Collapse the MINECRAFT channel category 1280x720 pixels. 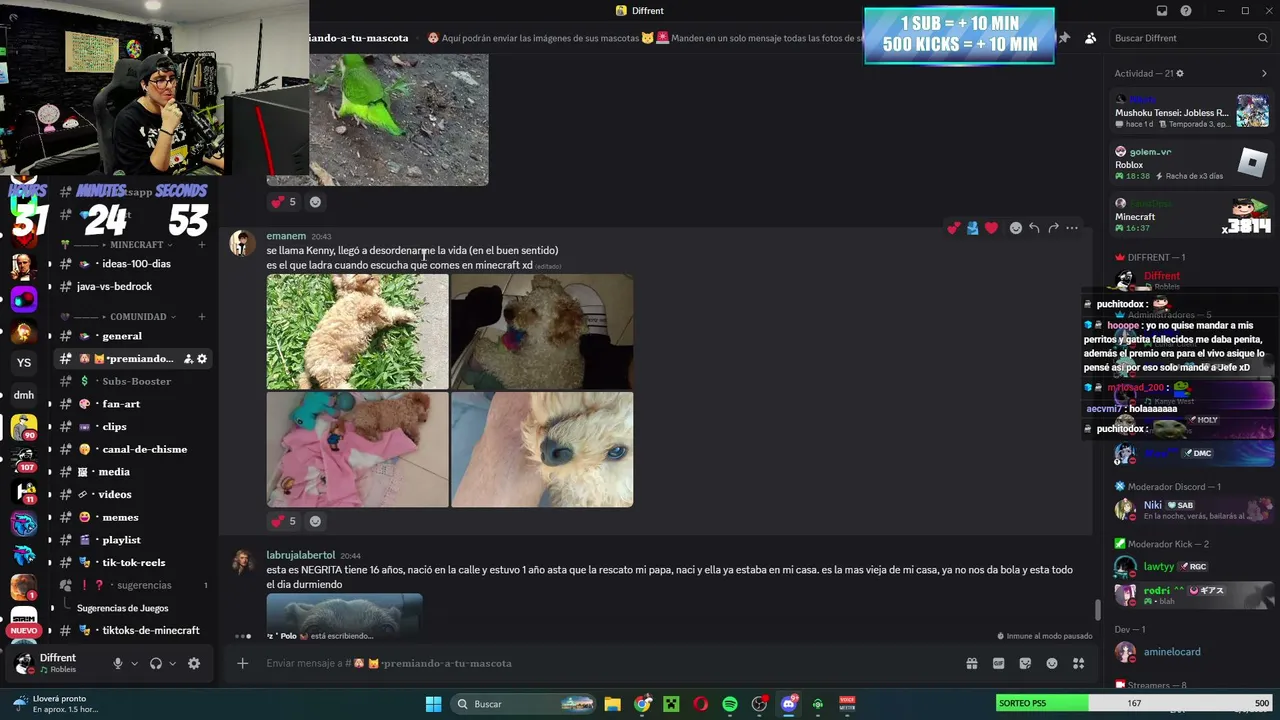tap(136, 245)
